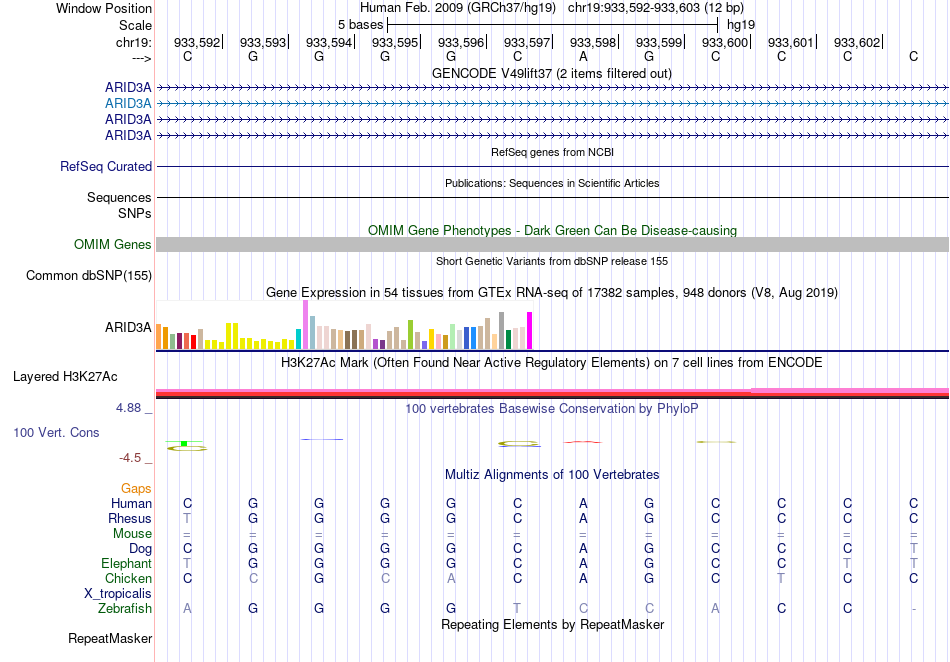Click the 100 Vert. Cons track label
The width and height of the screenshot is (950, 662).
56,433
